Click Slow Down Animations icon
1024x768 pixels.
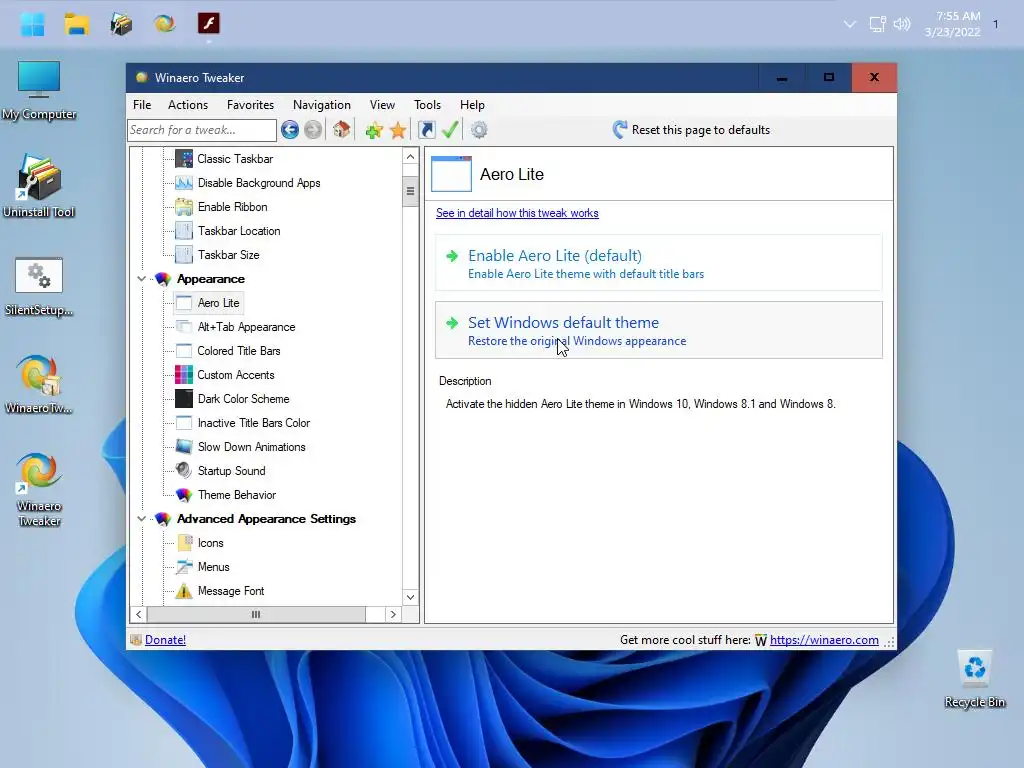184,447
